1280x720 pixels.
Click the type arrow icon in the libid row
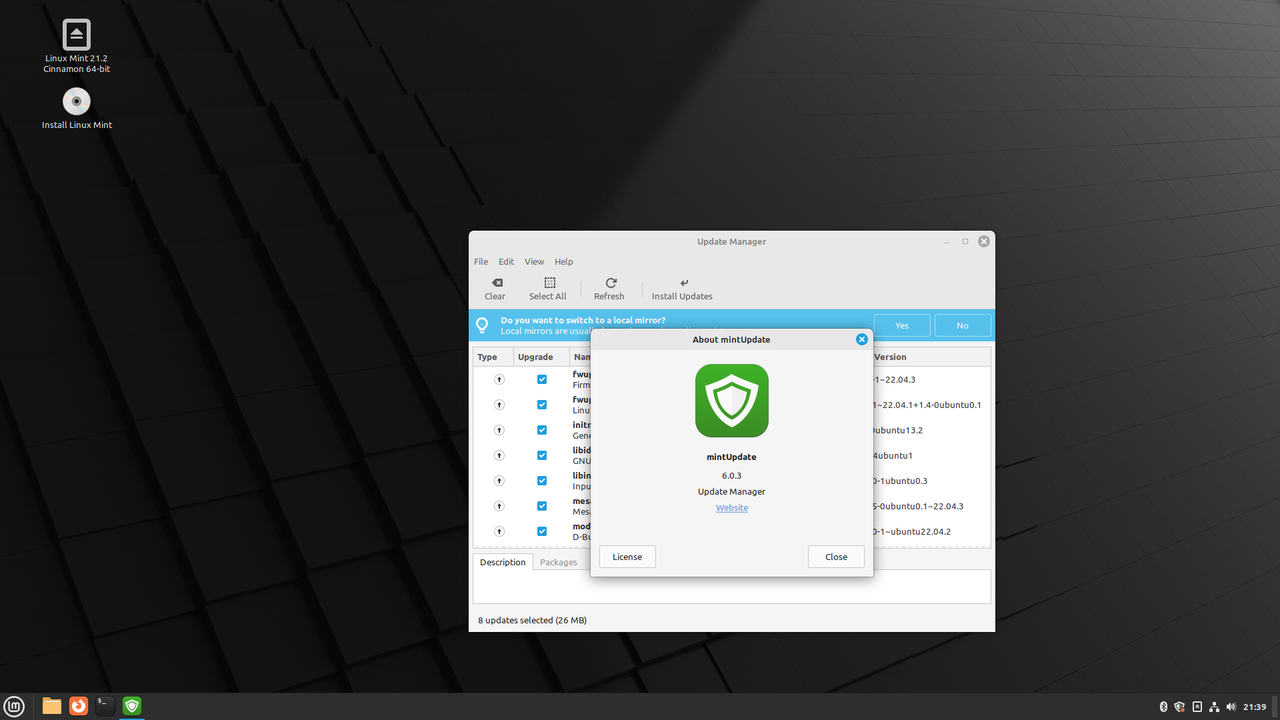pyautogui.click(x=499, y=455)
